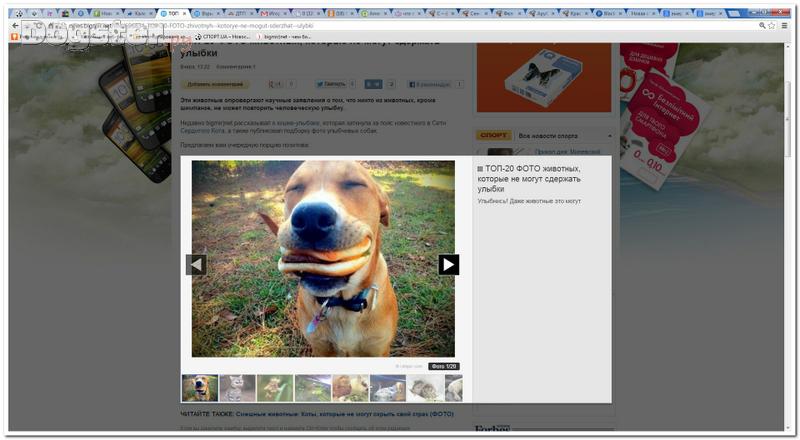
Task: Open the Chrome hamburger menu
Action: [x=784, y=25]
